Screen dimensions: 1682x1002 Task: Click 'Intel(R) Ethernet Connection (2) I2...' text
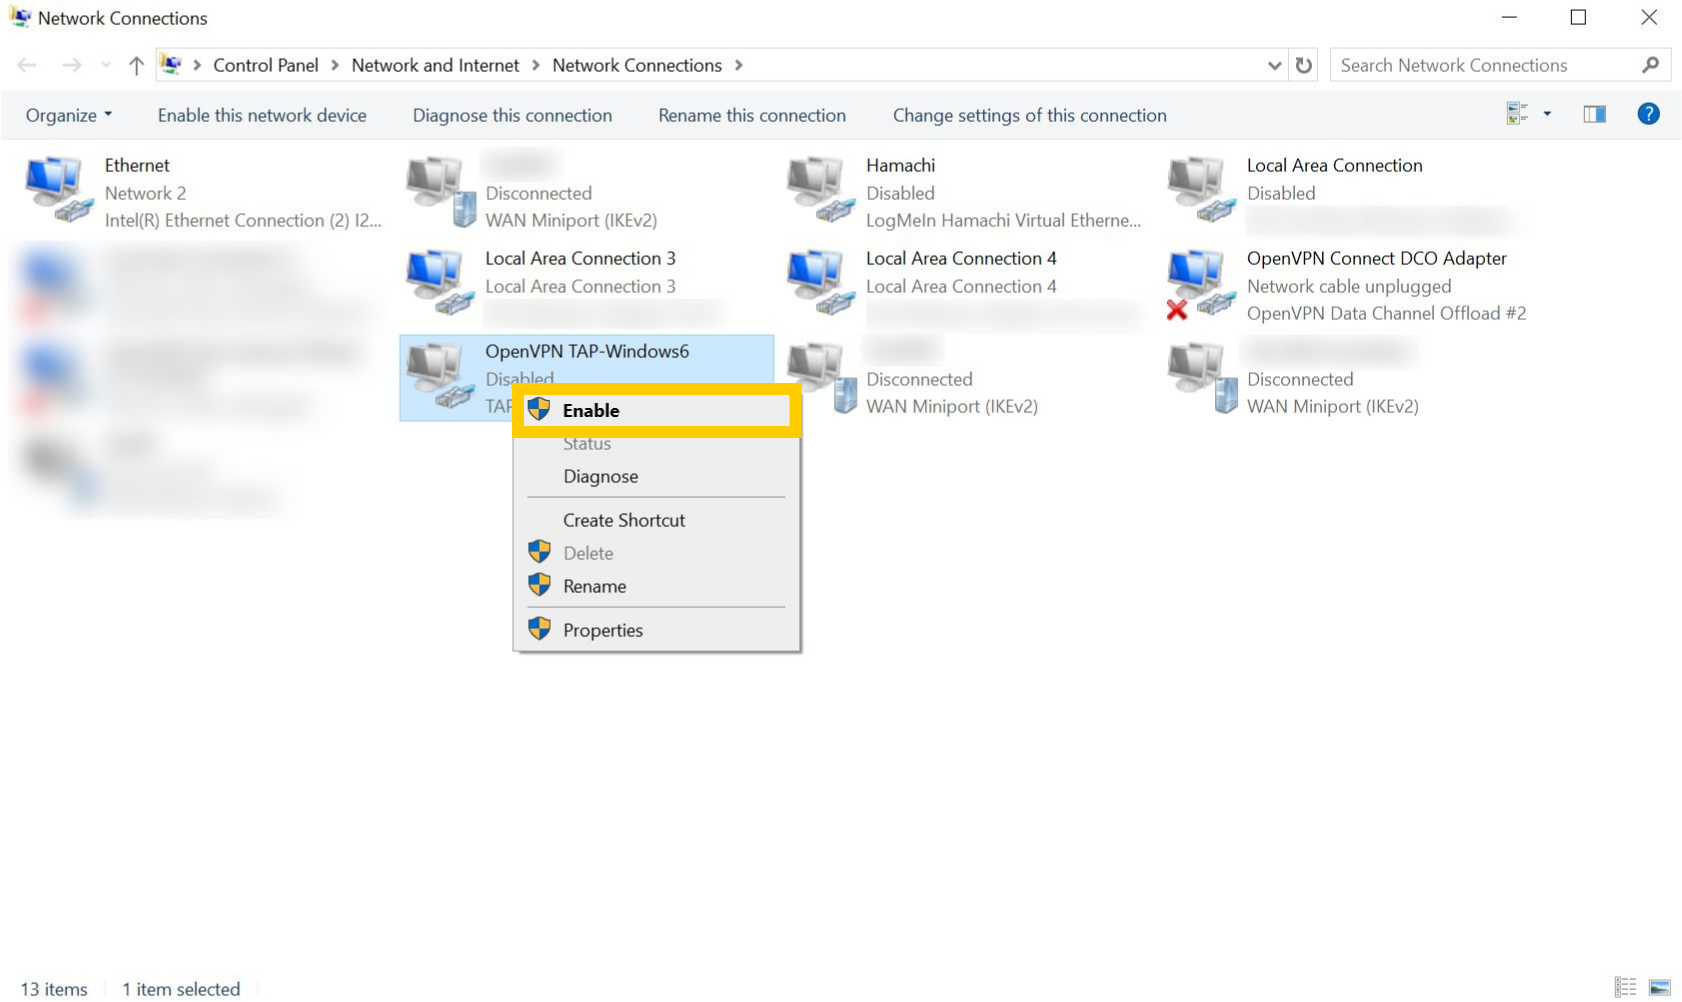(x=243, y=220)
